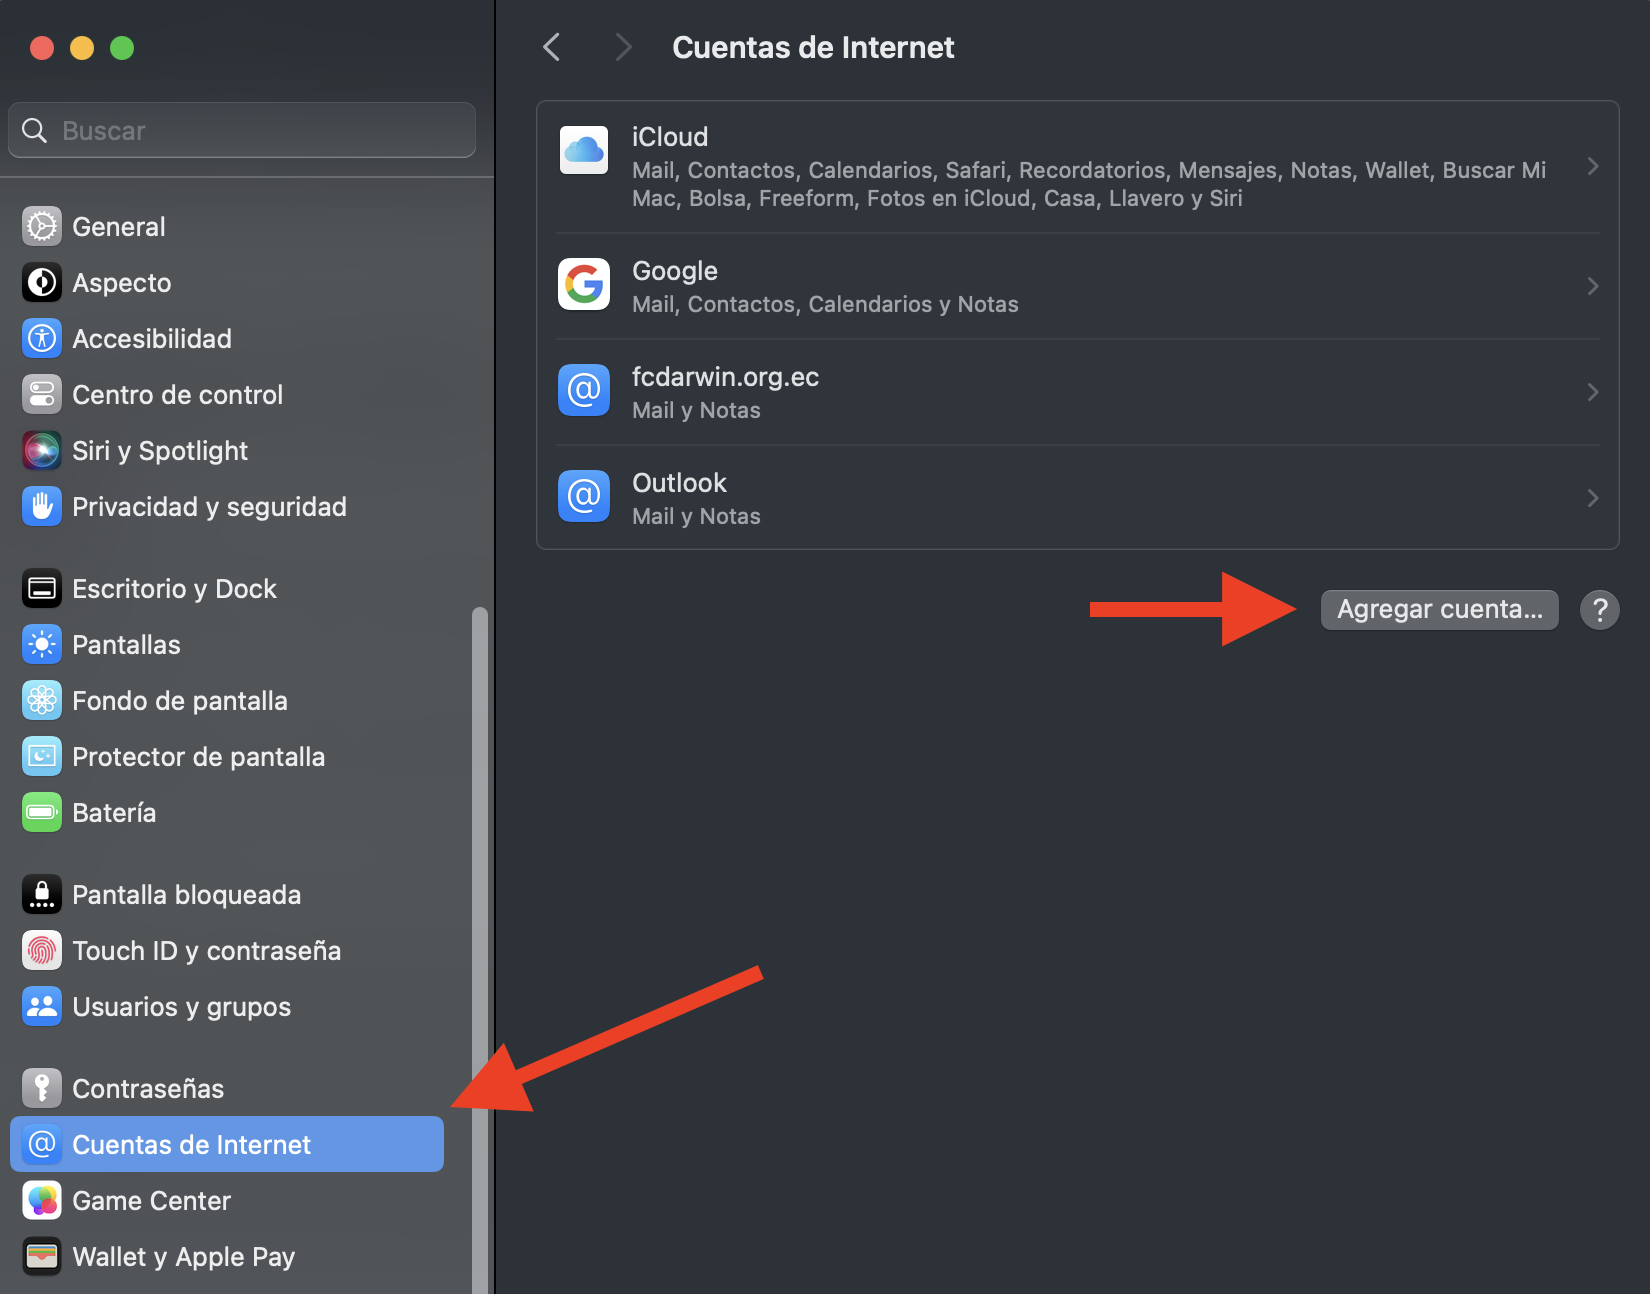Viewport: 1650px width, 1294px height.
Task: Open the Centro de control icon
Action: click(42, 395)
